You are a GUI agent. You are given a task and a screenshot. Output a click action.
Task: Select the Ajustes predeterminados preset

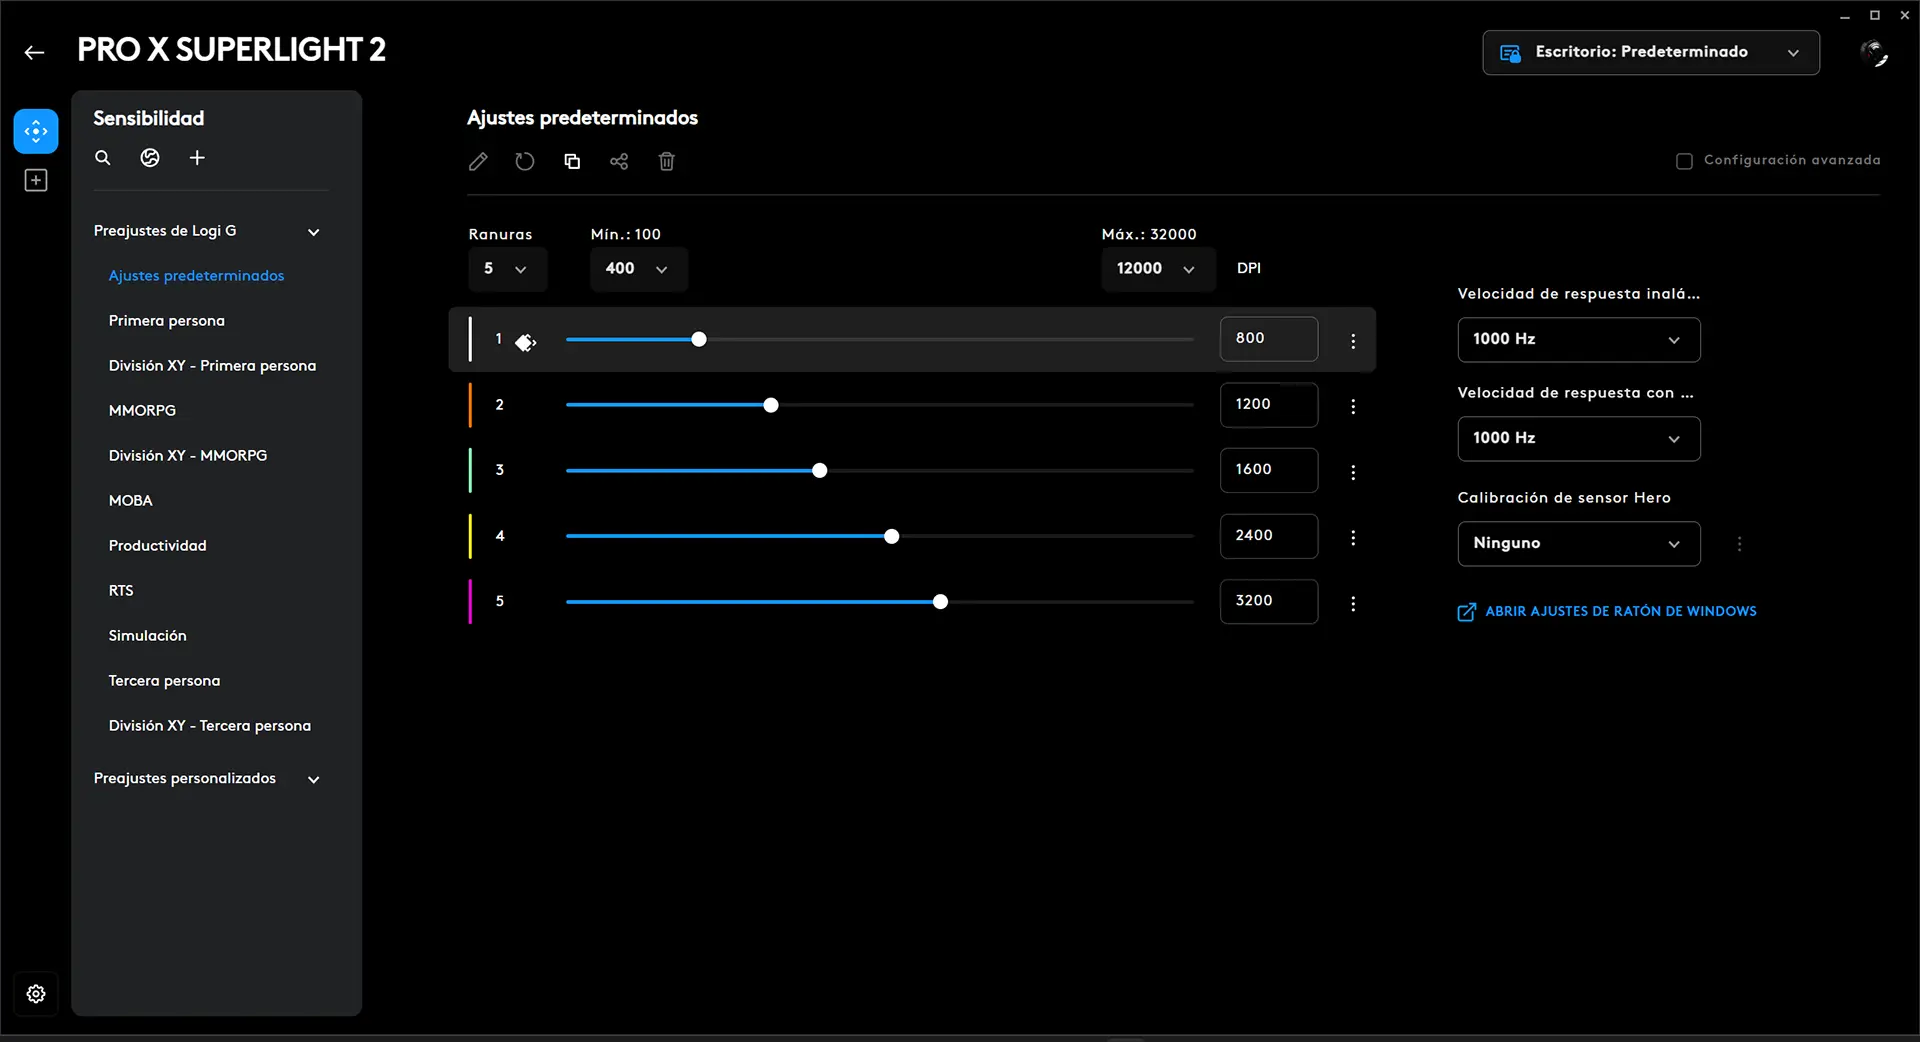coord(196,275)
